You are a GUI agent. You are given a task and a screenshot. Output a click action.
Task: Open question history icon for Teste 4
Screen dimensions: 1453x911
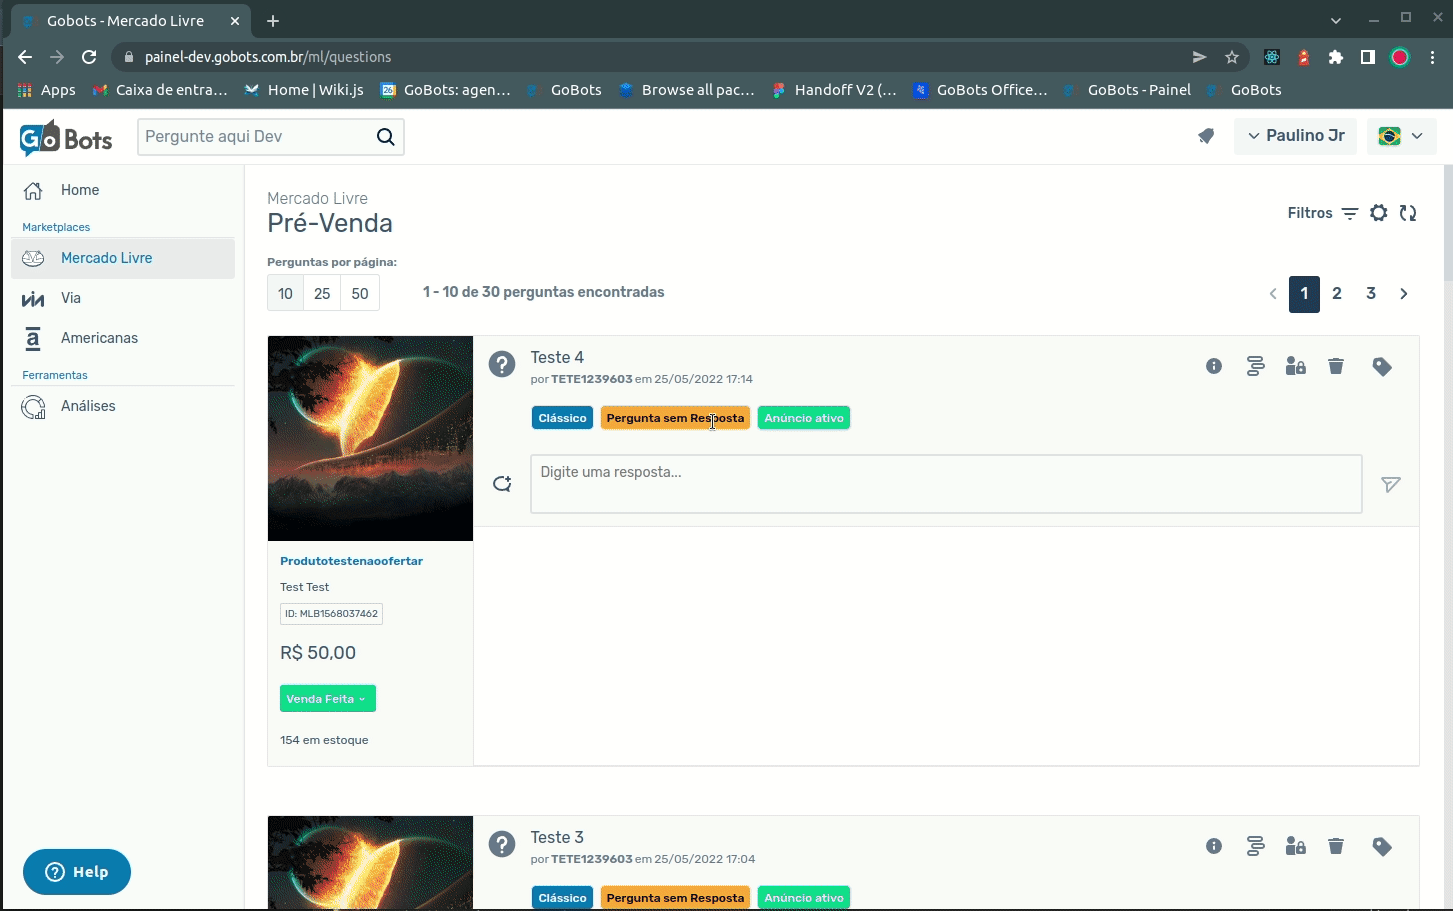[1255, 366]
